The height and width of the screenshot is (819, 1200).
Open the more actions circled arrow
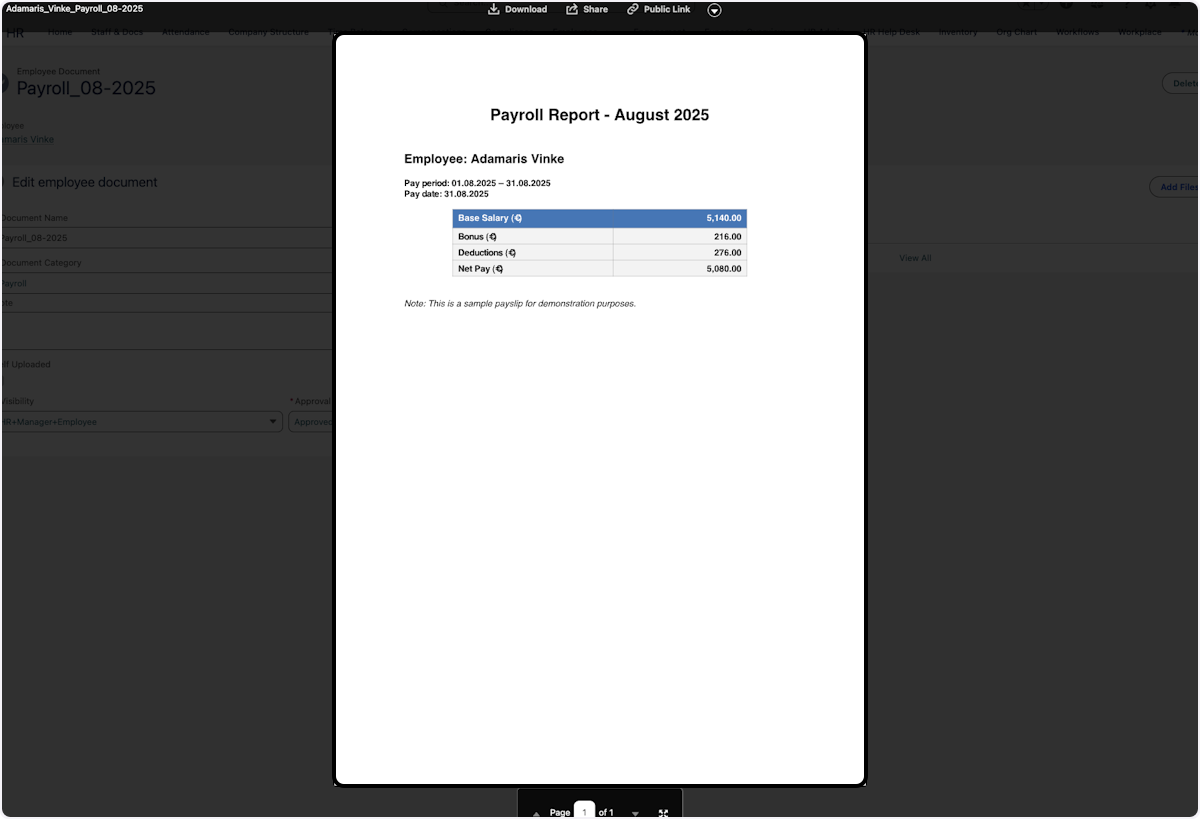click(x=714, y=10)
